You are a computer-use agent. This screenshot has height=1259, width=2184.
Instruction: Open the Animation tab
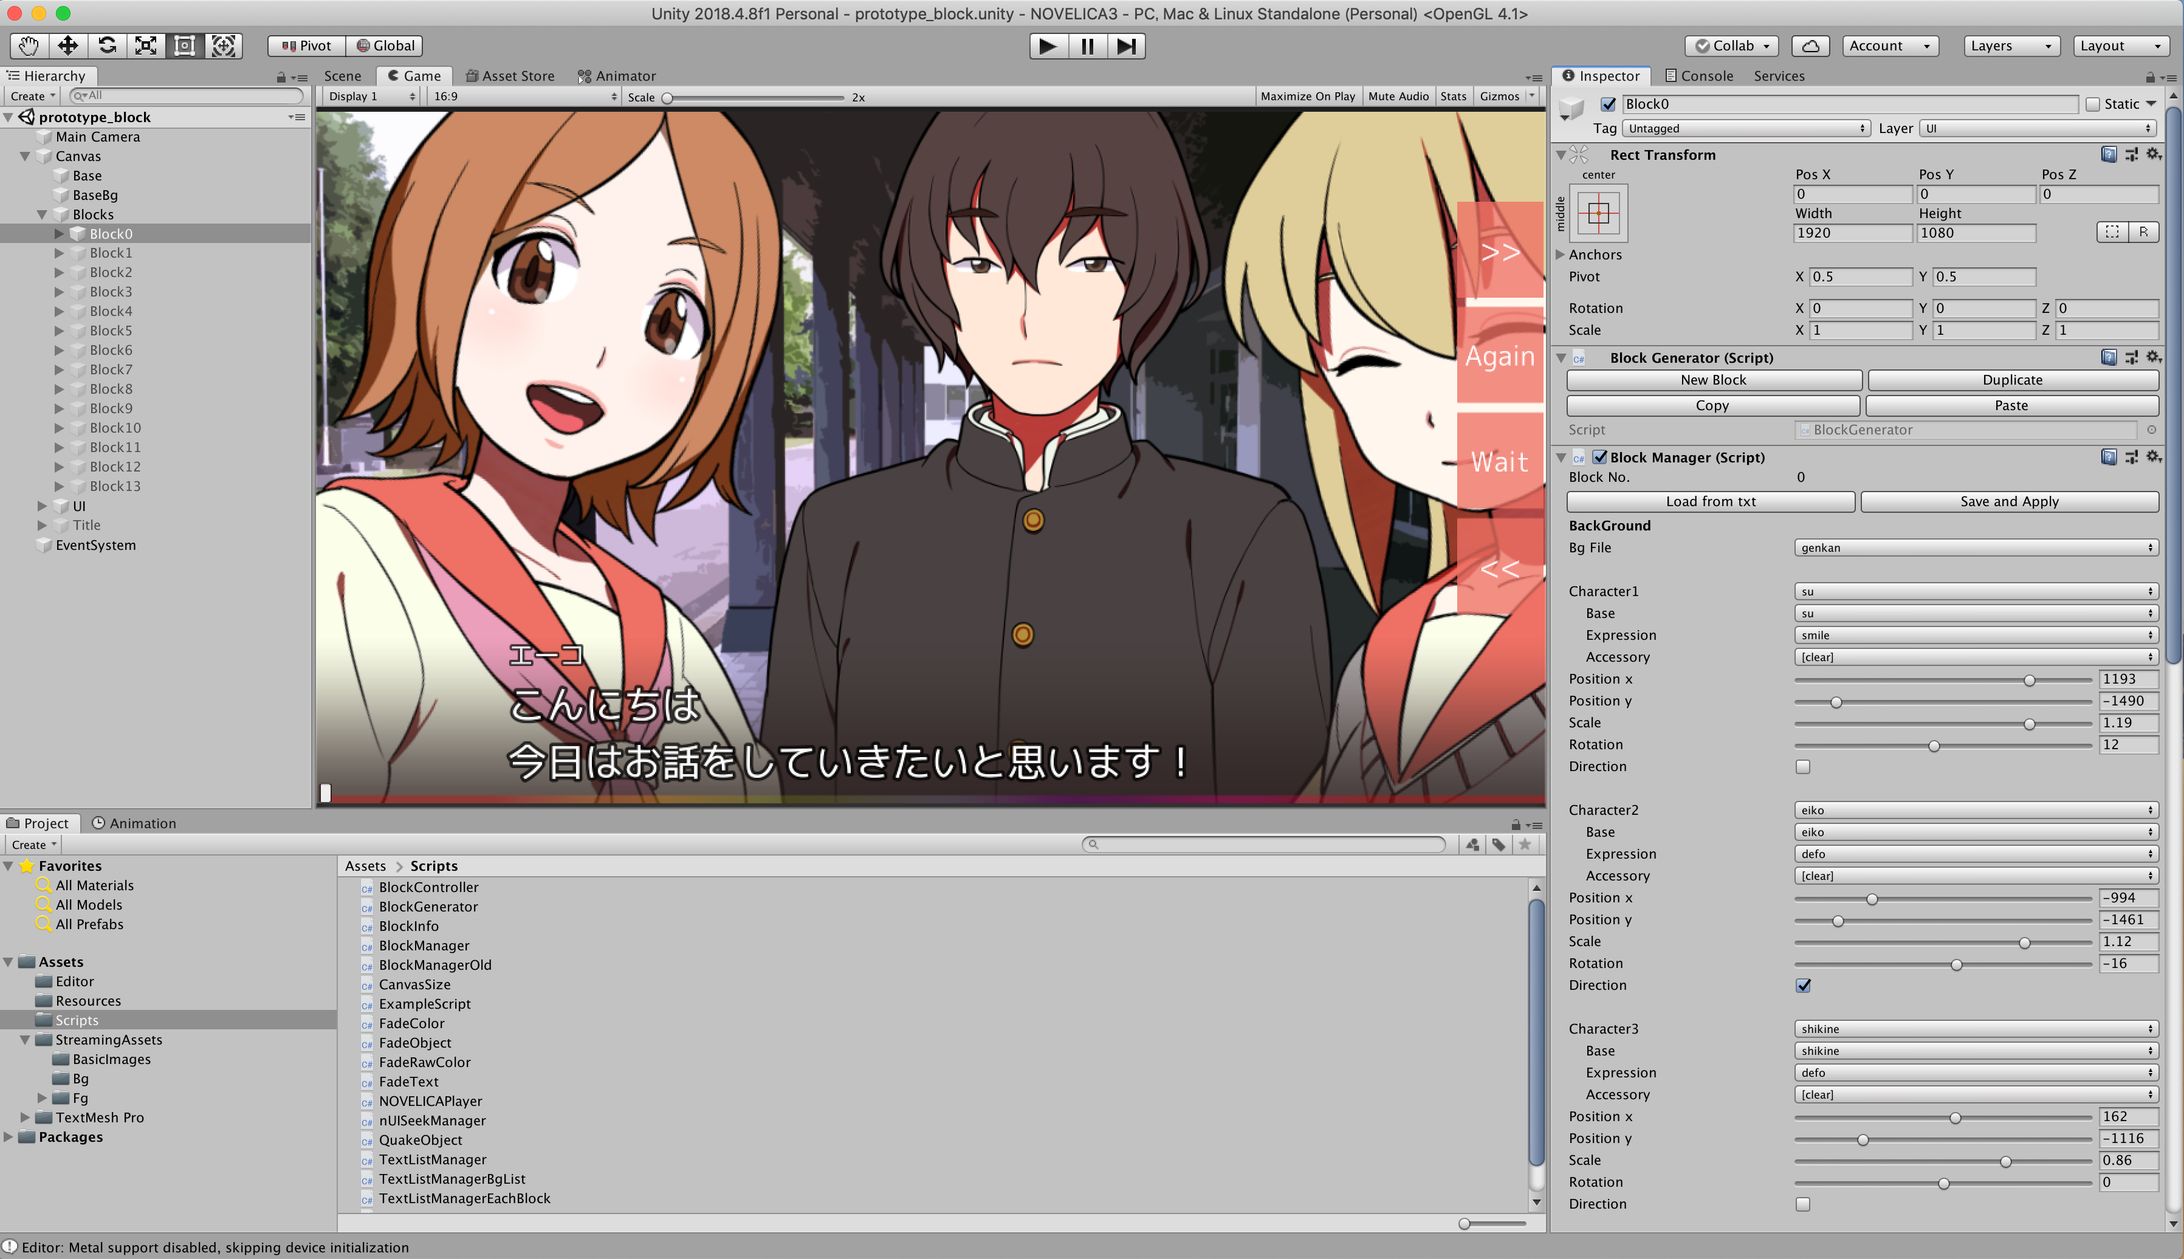(133, 824)
